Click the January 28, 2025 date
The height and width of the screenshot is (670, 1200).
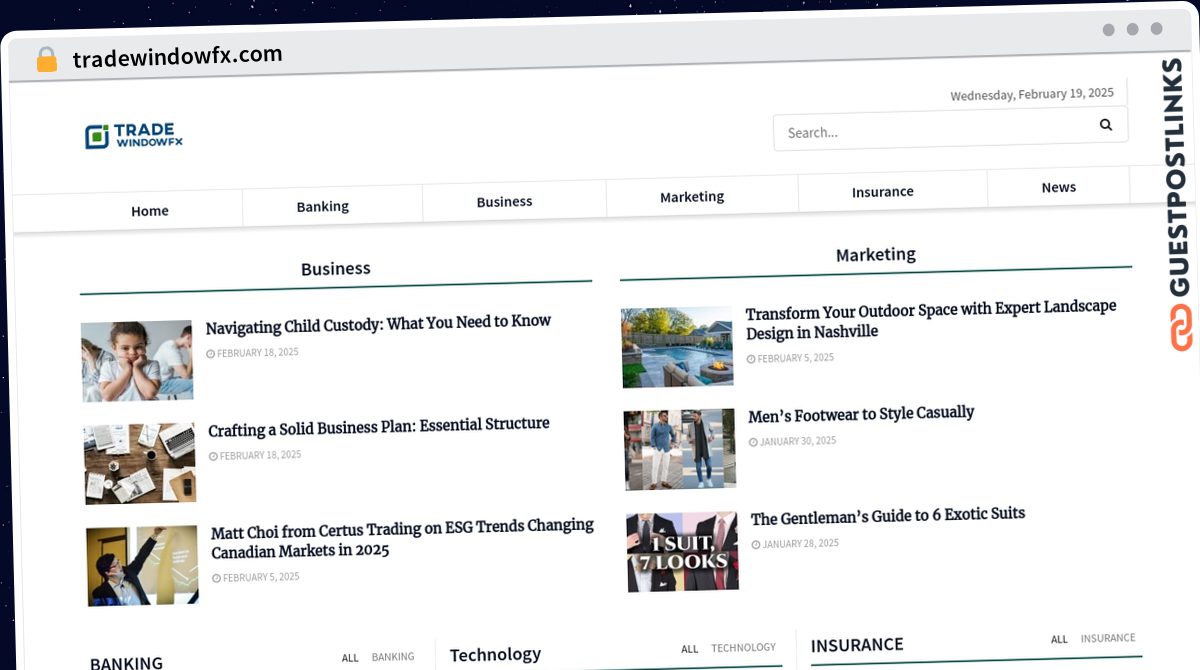[x=796, y=544]
